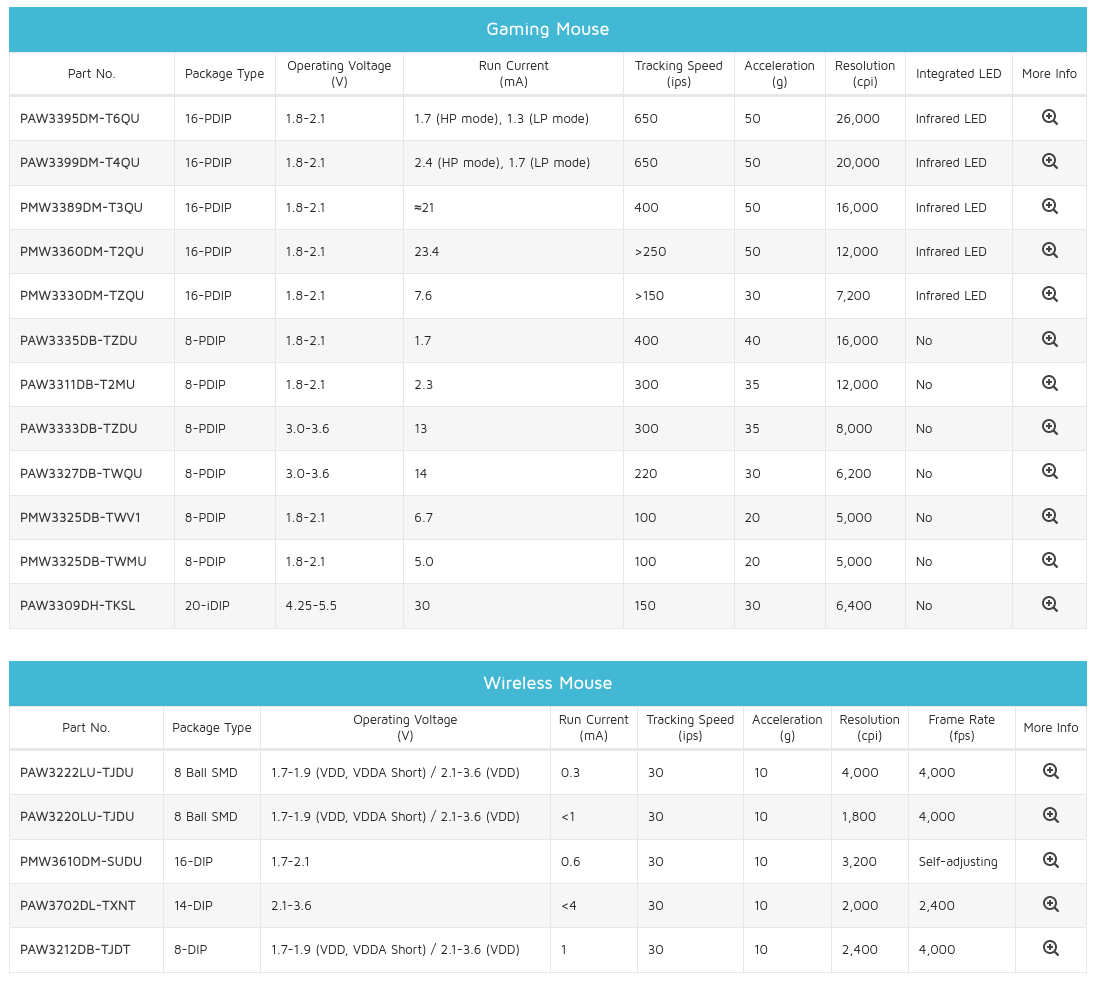Select part number PAW3395DM-T6QU
1108x992 pixels.
[x=79, y=119]
